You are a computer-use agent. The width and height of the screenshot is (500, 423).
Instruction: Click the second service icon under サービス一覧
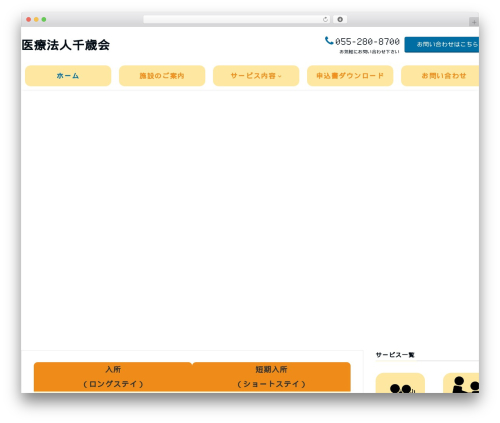tap(461, 383)
